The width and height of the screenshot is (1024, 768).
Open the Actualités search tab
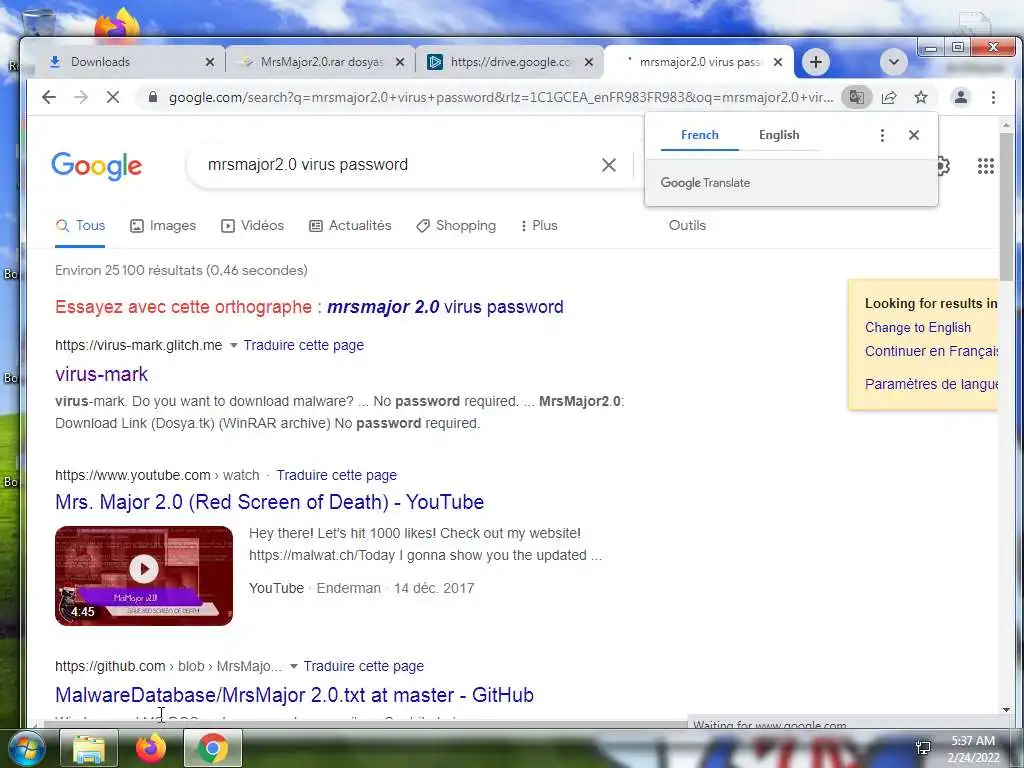tap(350, 225)
